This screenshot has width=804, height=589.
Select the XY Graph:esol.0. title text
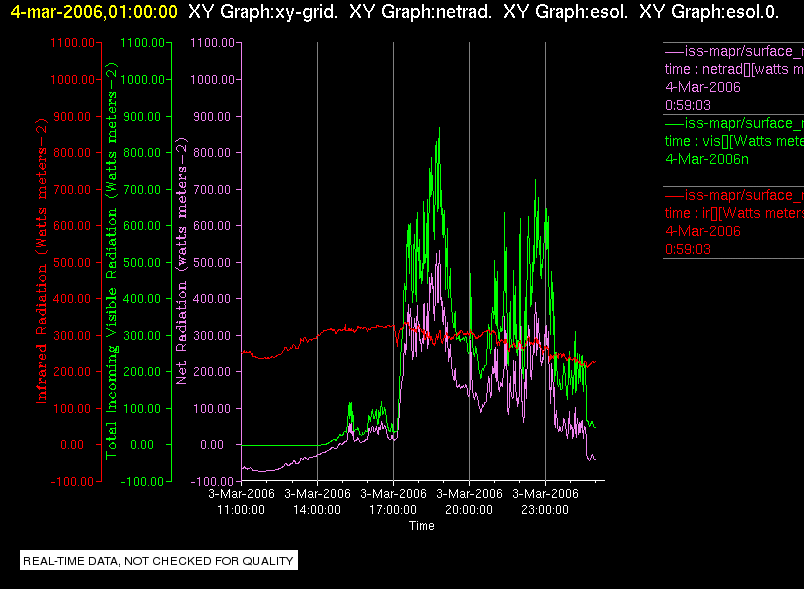click(709, 11)
